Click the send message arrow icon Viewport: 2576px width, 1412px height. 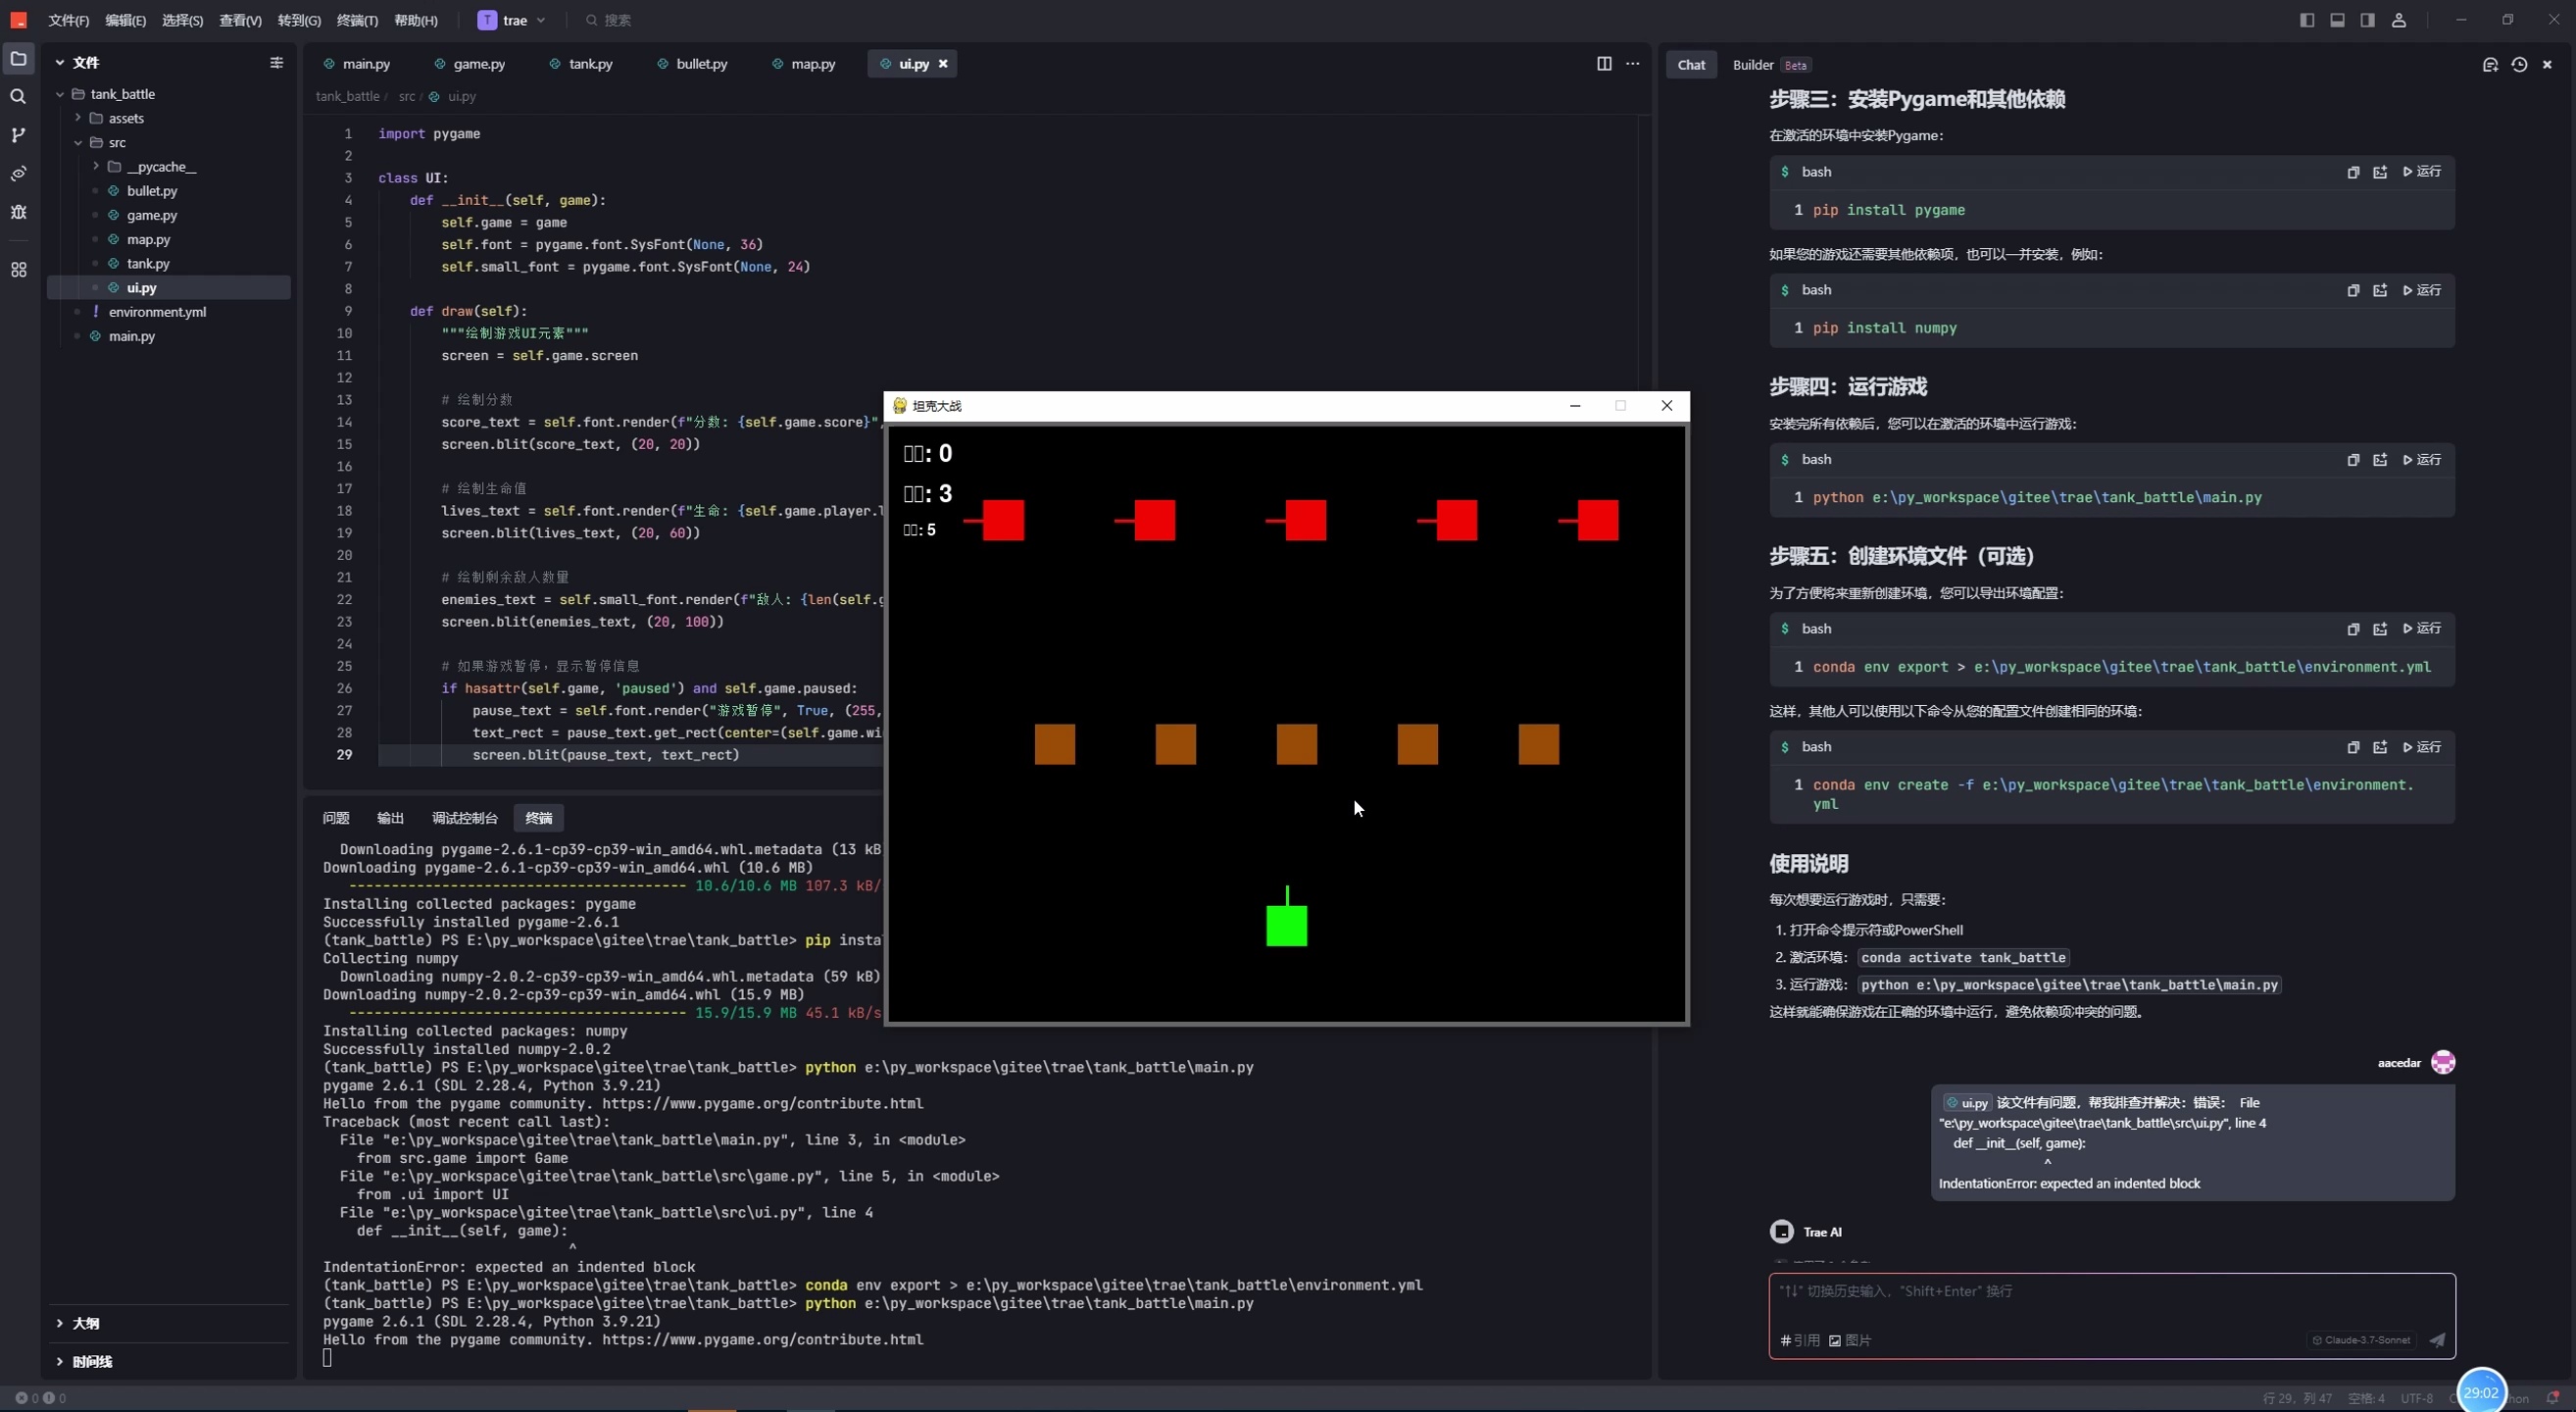2437,1340
